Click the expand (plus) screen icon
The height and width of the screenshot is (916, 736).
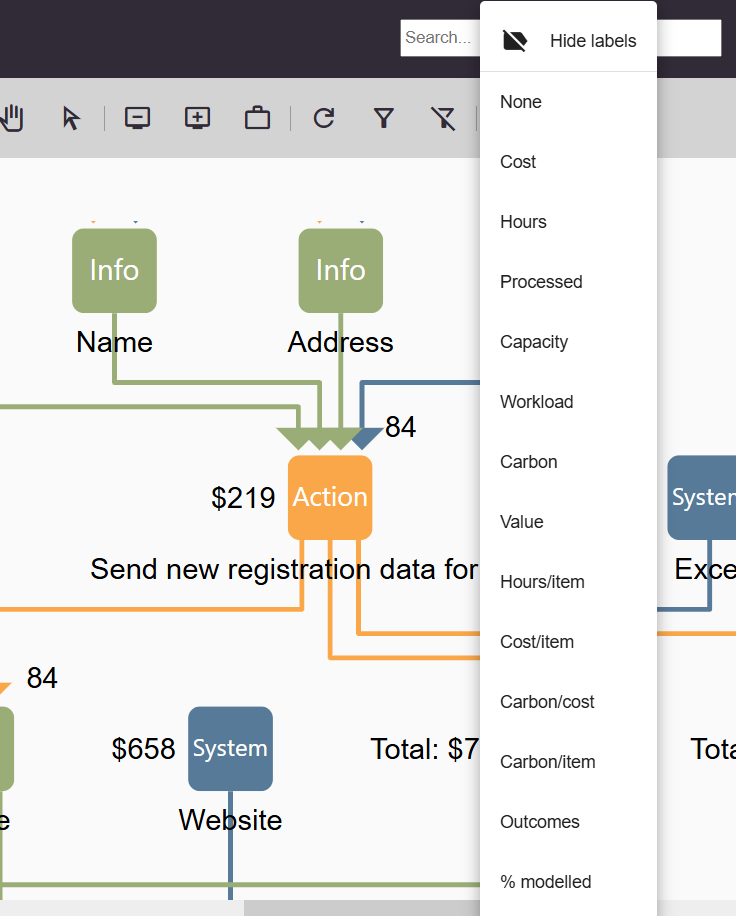[x=197, y=118]
